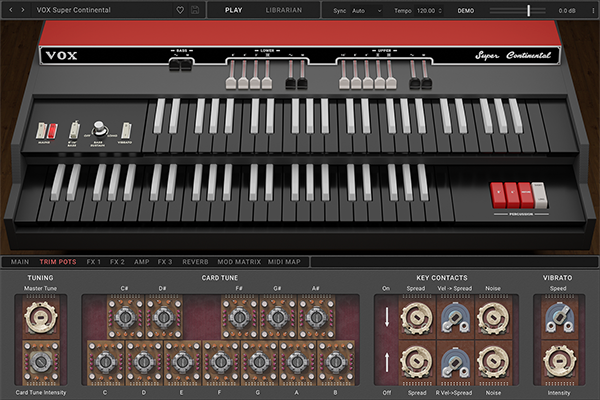600x400 pixels.
Task: Toggle the Vibrato rocker switch
Action: 126,131
